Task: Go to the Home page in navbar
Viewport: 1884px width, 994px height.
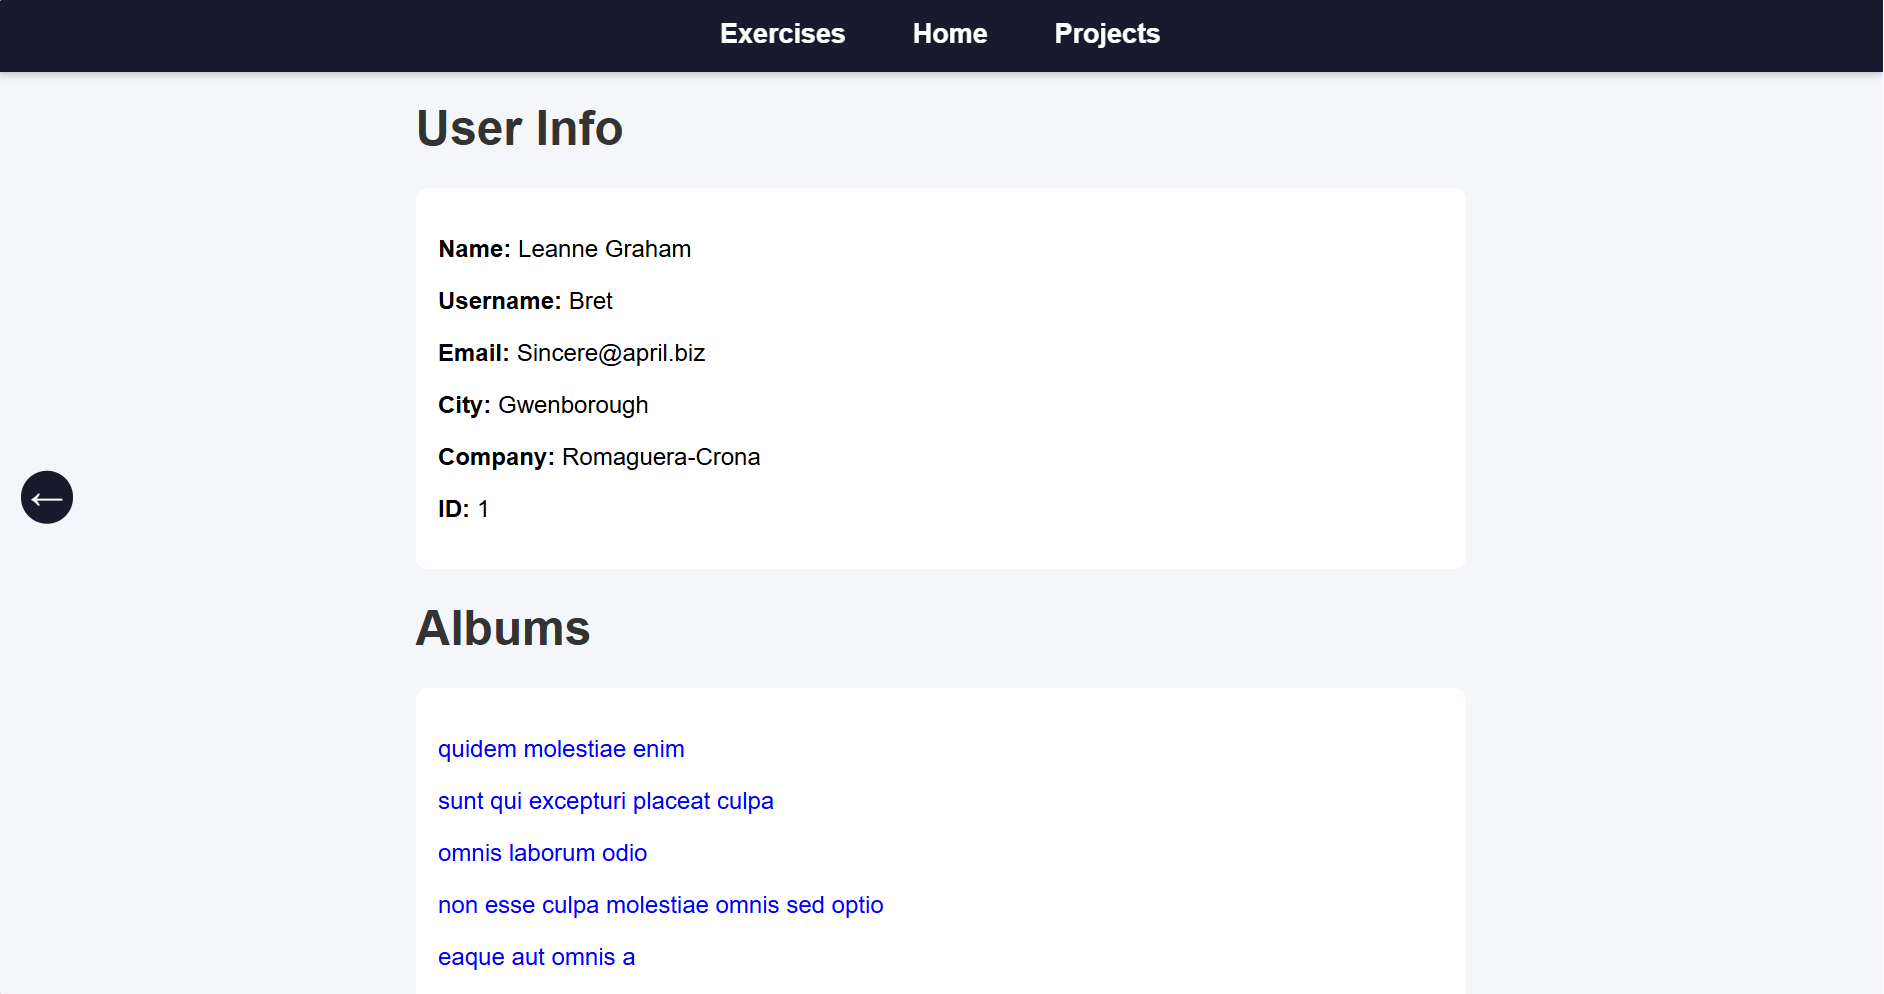Action: tap(949, 34)
